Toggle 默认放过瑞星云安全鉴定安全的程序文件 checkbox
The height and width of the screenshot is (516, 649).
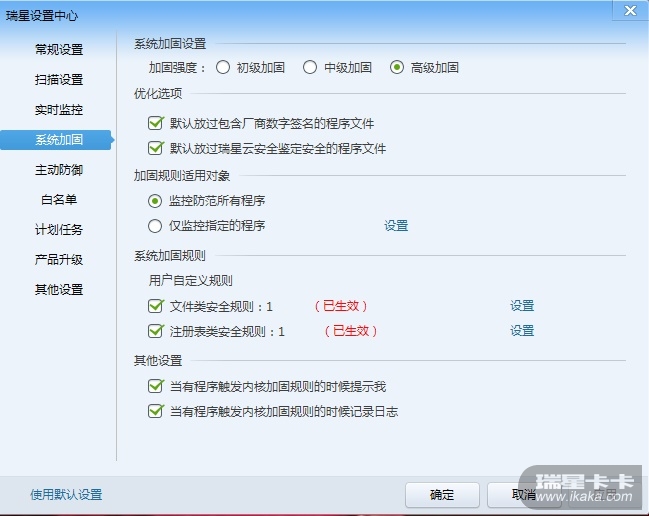156,148
